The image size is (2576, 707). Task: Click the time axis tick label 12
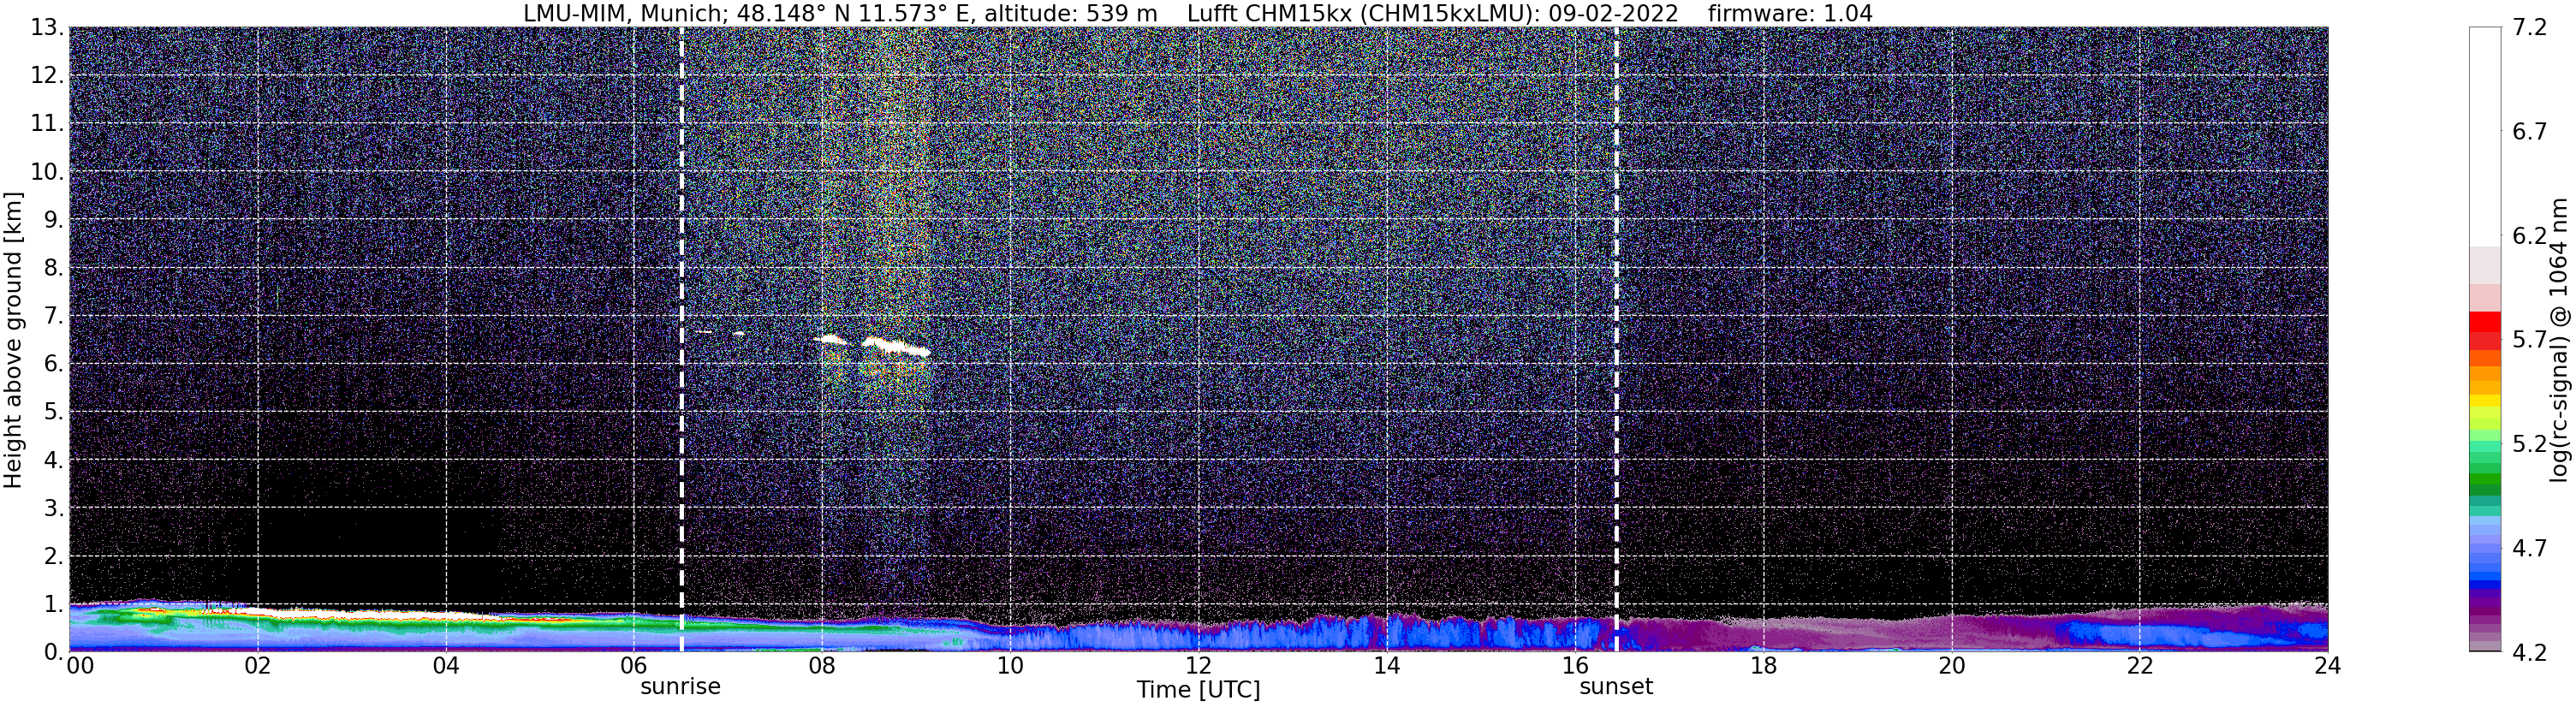[x=1198, y=666]
